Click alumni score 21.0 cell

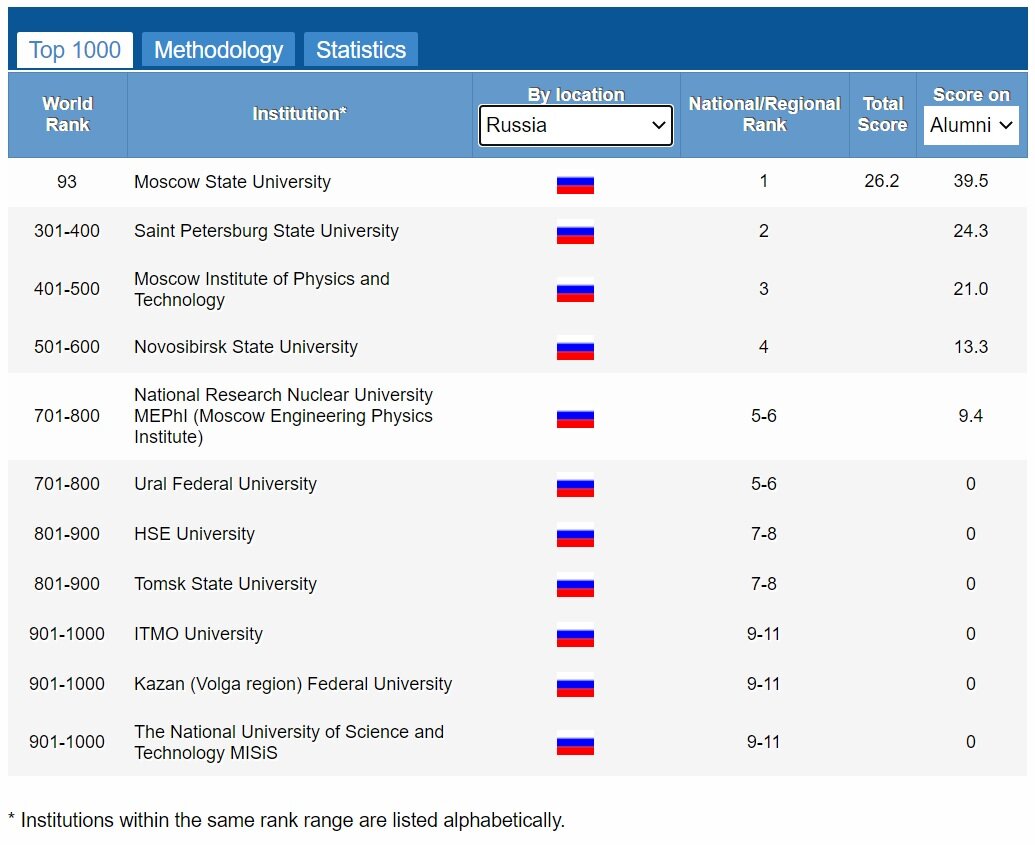click(x=970, y=289)
